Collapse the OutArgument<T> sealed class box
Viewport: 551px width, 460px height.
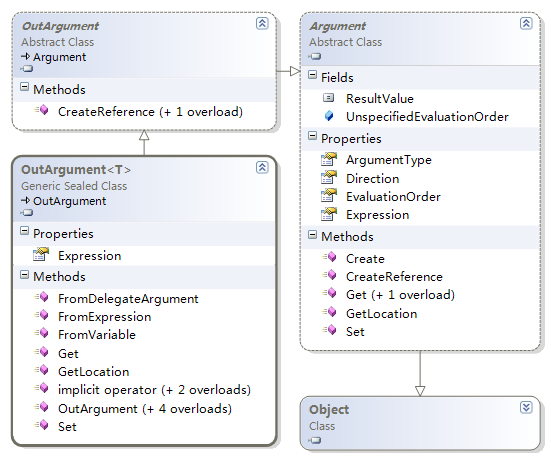click(262, 168)
